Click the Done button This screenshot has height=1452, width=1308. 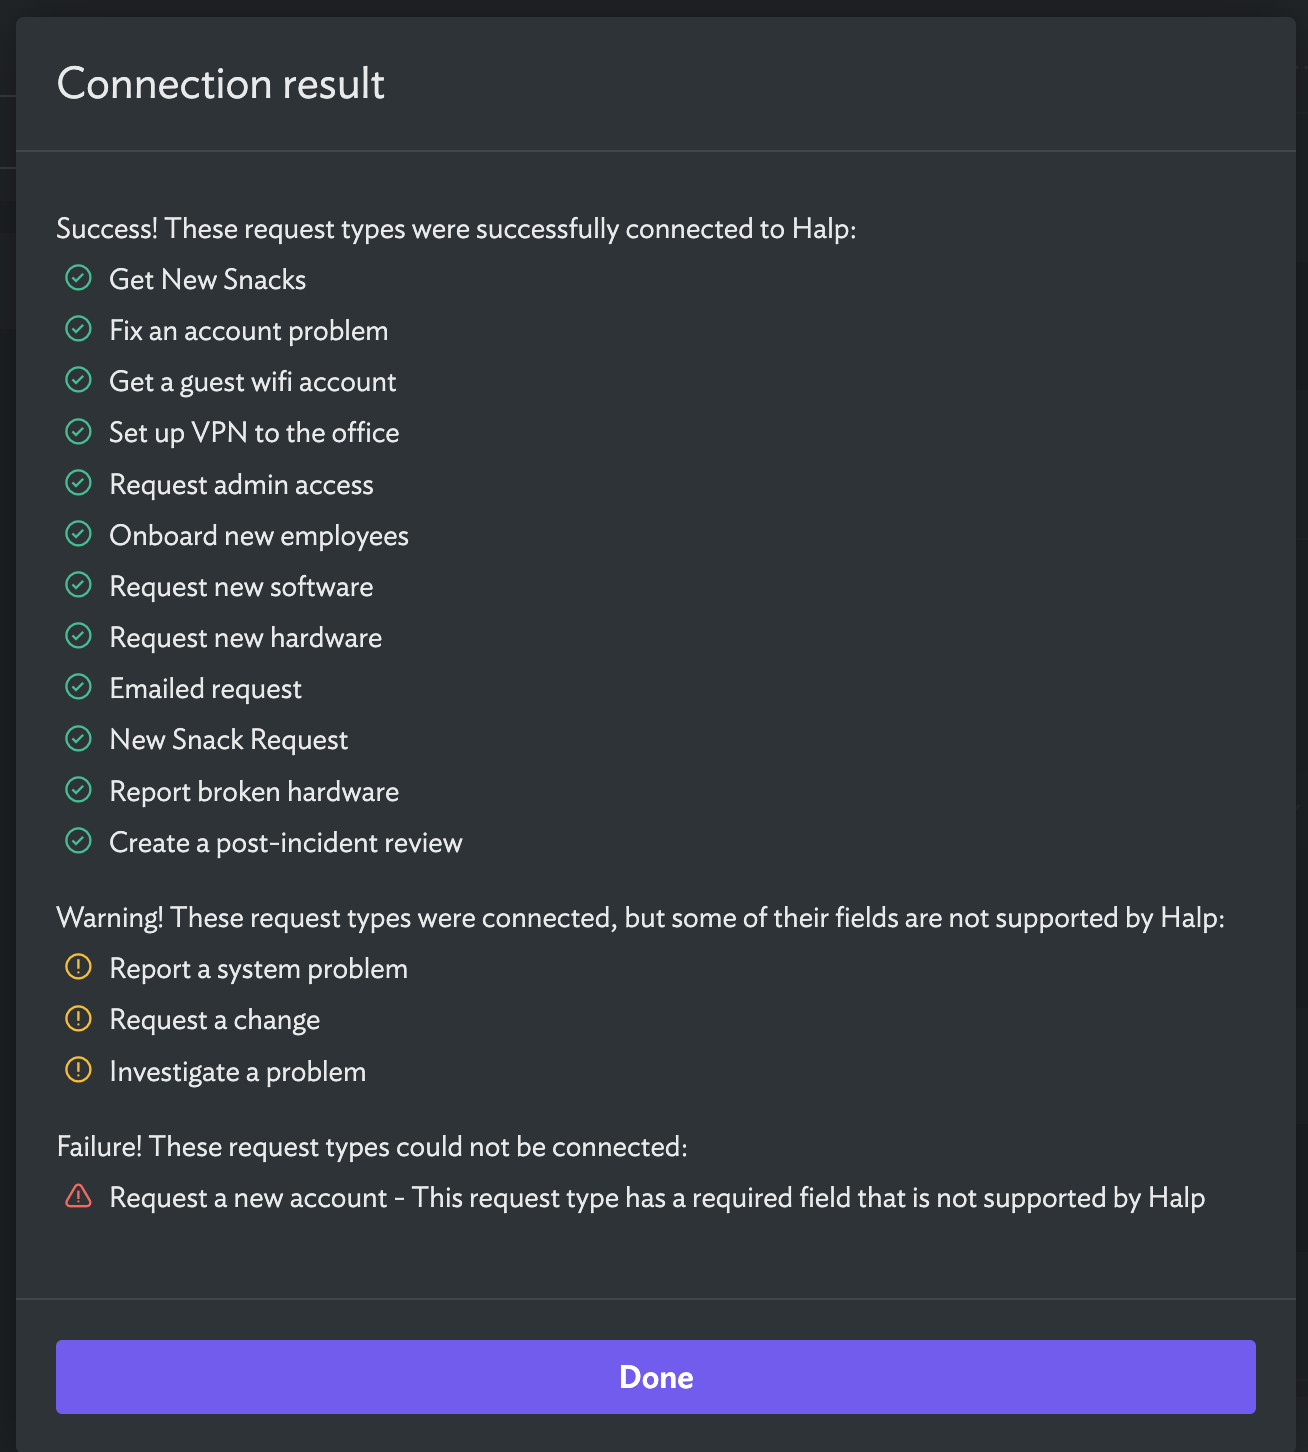click(656, 1377)
